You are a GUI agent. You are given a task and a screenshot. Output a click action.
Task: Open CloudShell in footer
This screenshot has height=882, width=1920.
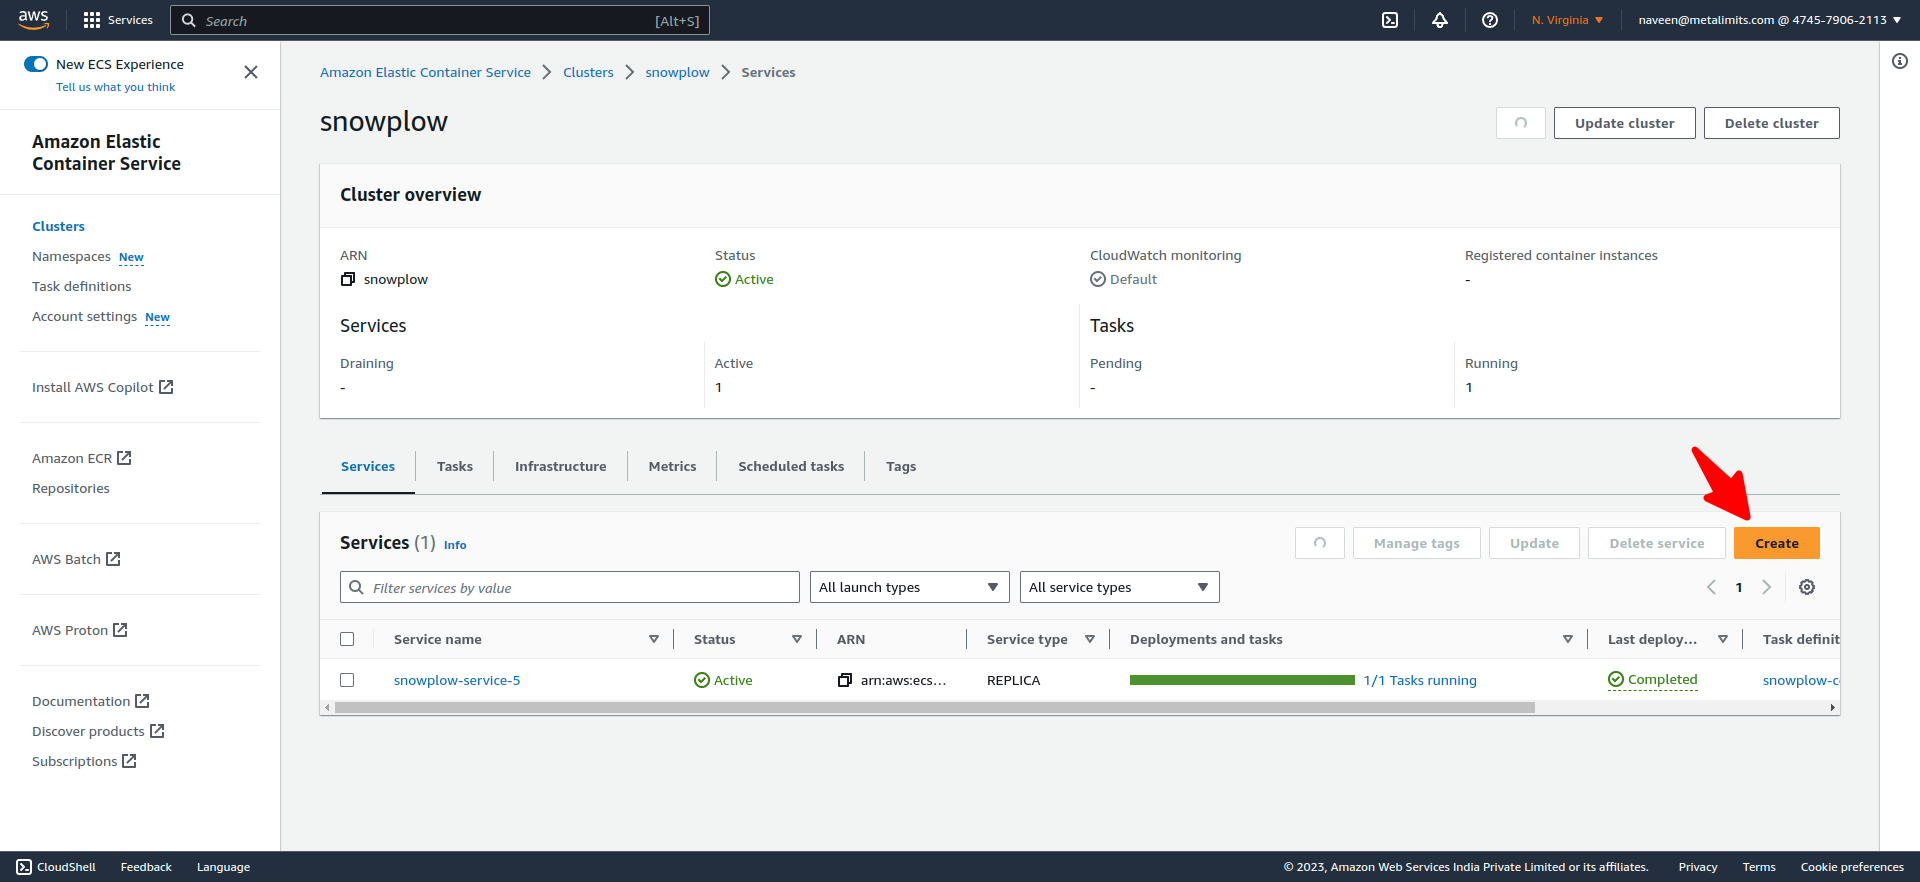click(56, 867)
